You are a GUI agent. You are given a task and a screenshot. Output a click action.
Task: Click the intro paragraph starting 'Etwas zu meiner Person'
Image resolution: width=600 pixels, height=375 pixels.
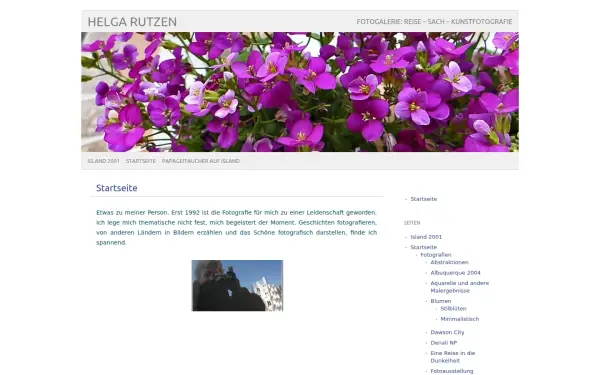(236, 227)
